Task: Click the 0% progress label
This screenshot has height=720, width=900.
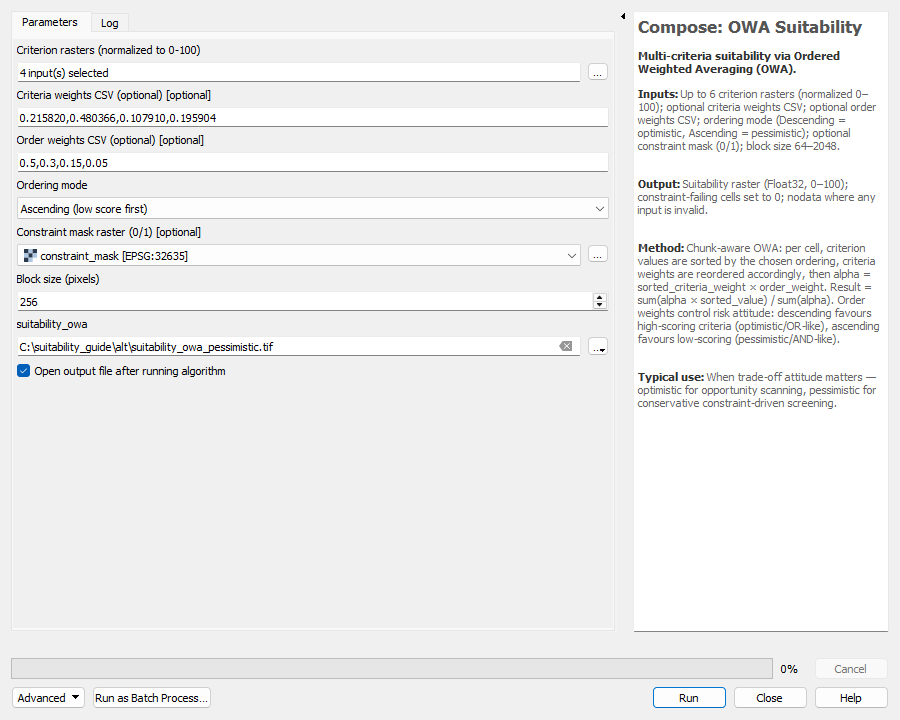Action: [789, 669]
